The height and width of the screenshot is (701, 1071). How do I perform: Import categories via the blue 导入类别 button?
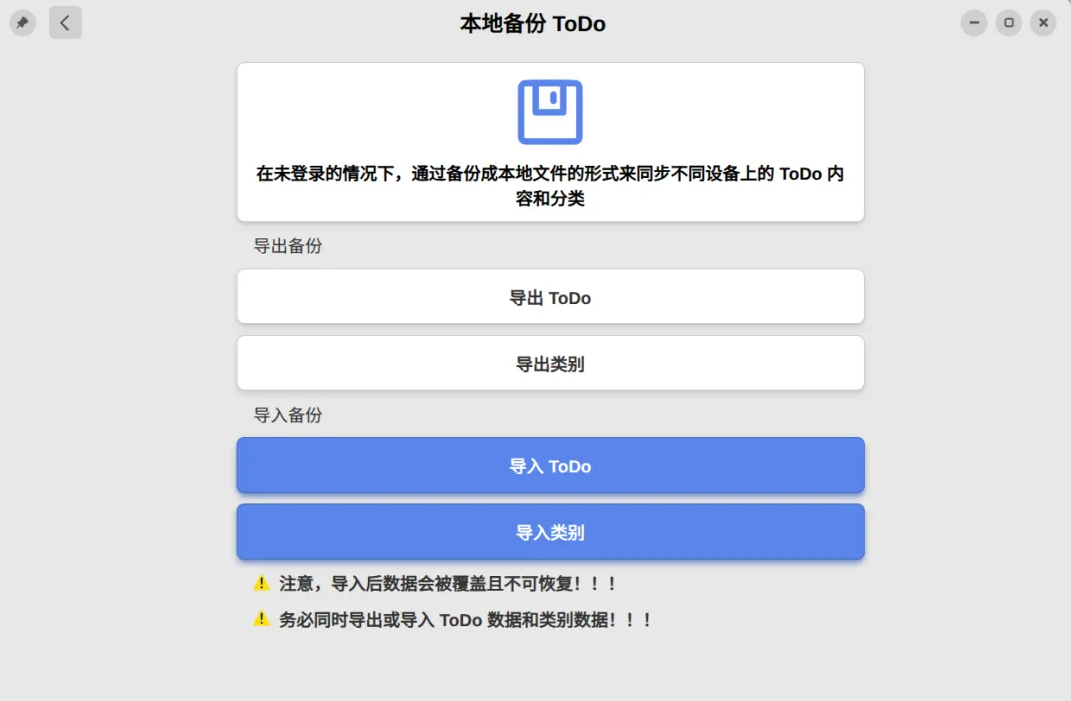(x=551, y=532)
